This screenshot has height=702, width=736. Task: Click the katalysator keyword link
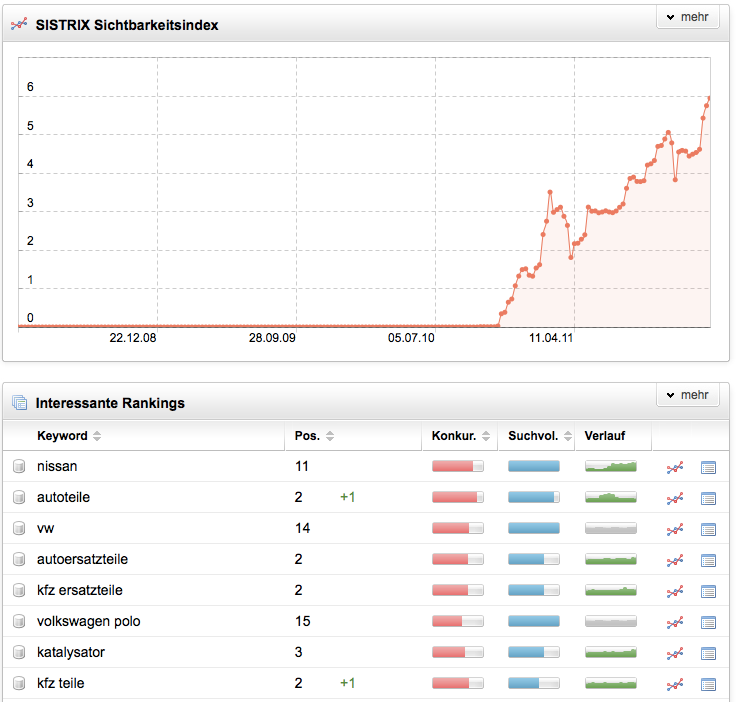point(70,652)
